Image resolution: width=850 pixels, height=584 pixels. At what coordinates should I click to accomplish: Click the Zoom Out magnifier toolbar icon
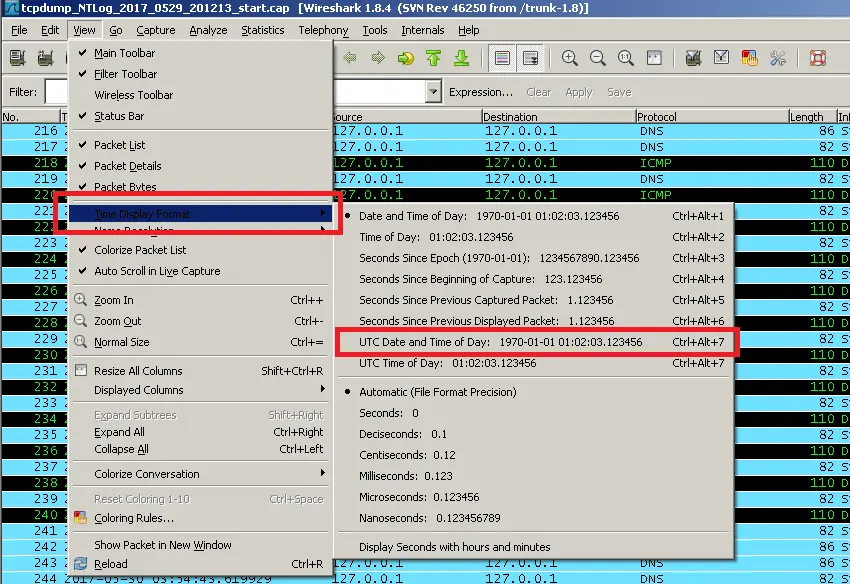pos(597,57)
